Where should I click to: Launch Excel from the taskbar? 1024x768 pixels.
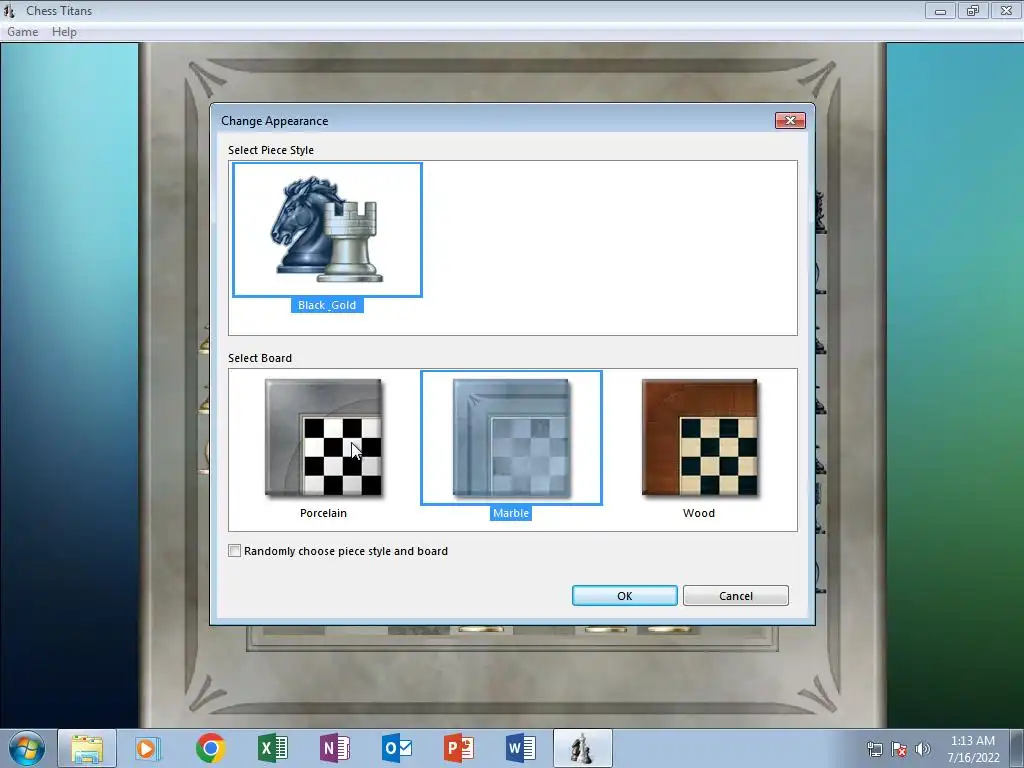(x=272, y=748)
